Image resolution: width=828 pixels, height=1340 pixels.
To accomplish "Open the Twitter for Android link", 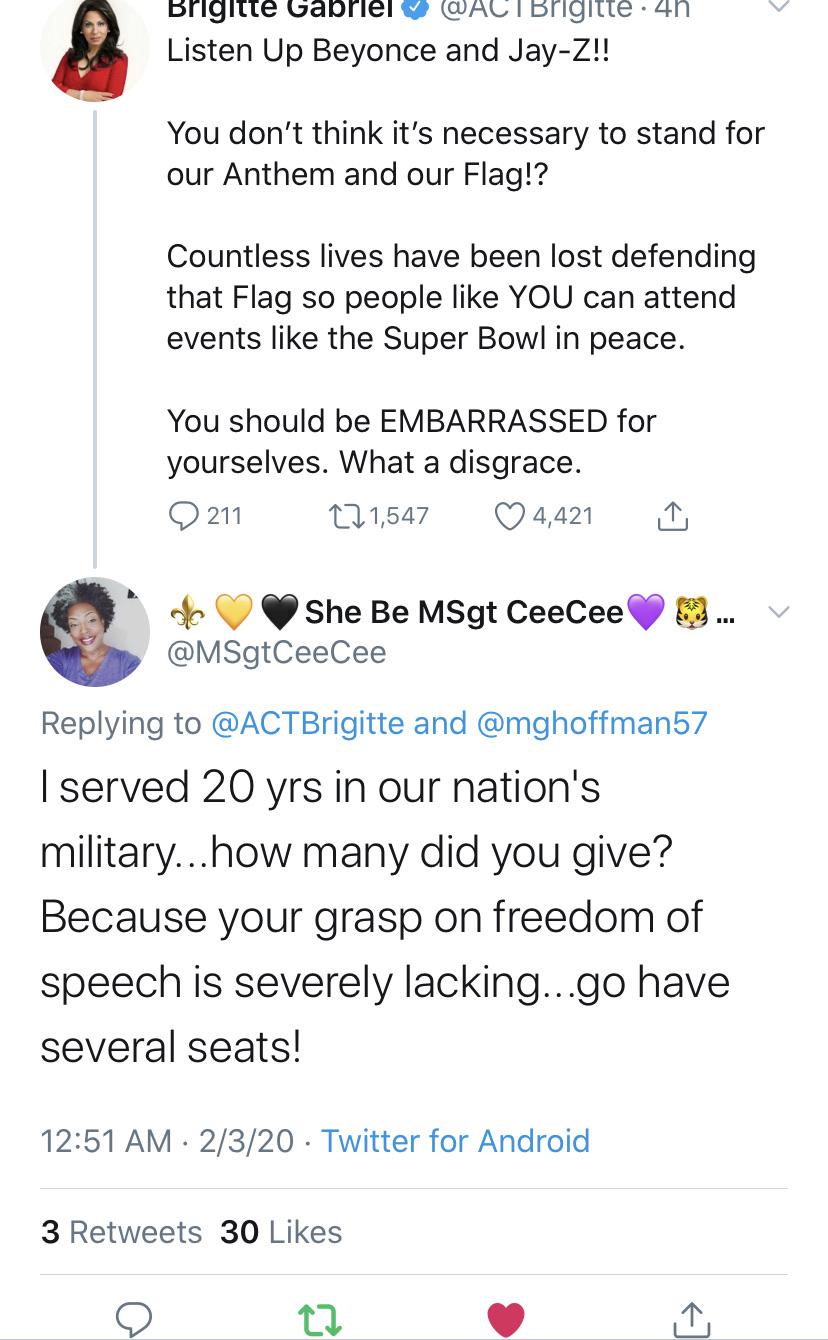I will coord(455,1141).
